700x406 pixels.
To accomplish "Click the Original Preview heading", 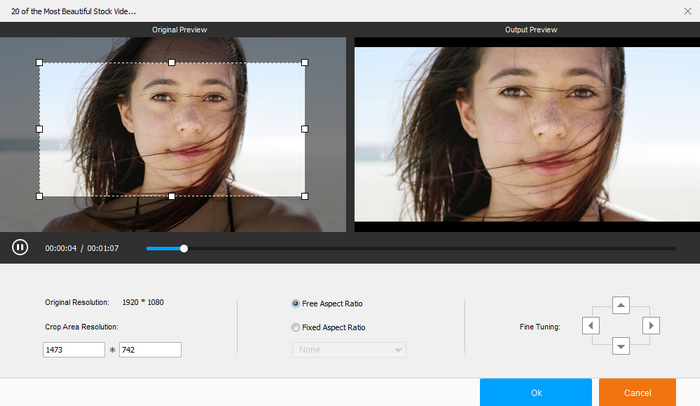I will [x=179, y=30].
